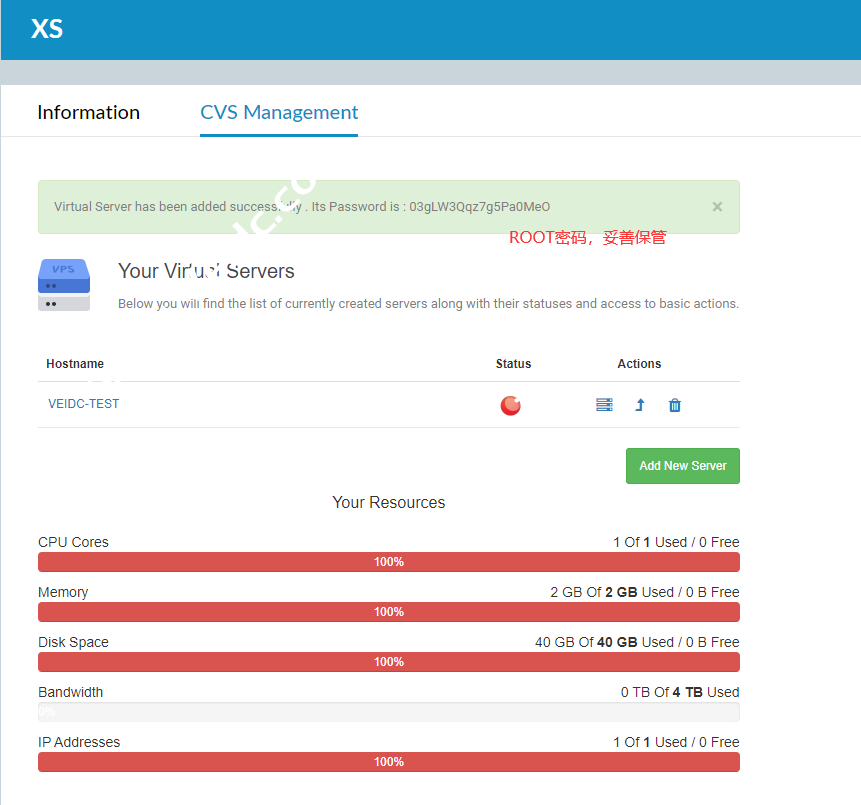Click the Memory usage progress bar
861x805 pixels.
(388, 612)
